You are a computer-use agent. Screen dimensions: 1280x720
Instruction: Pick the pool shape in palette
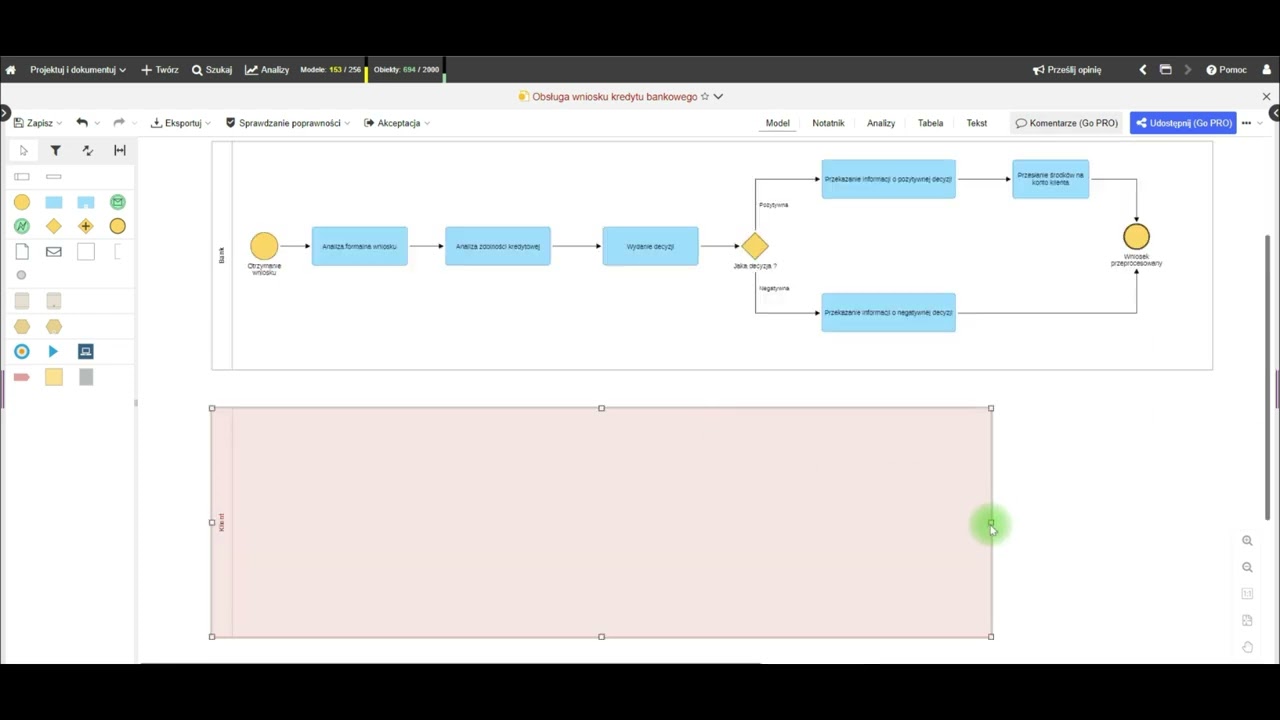click(x=22, y=177)
